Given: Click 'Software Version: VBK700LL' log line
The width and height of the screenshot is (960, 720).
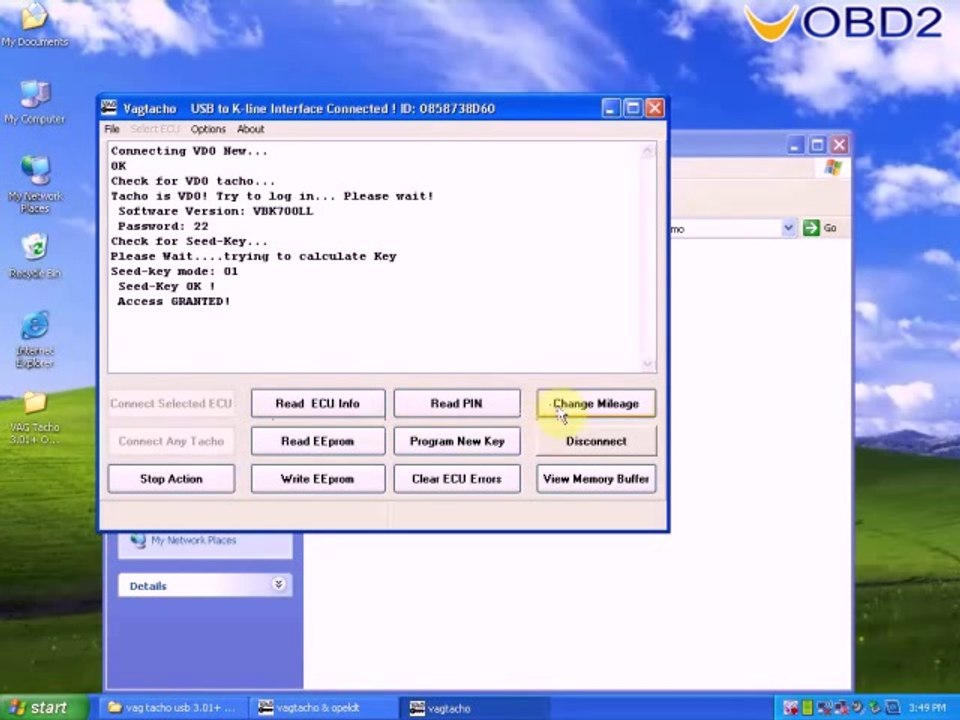Looking at the screenshot, I should 216,211.
